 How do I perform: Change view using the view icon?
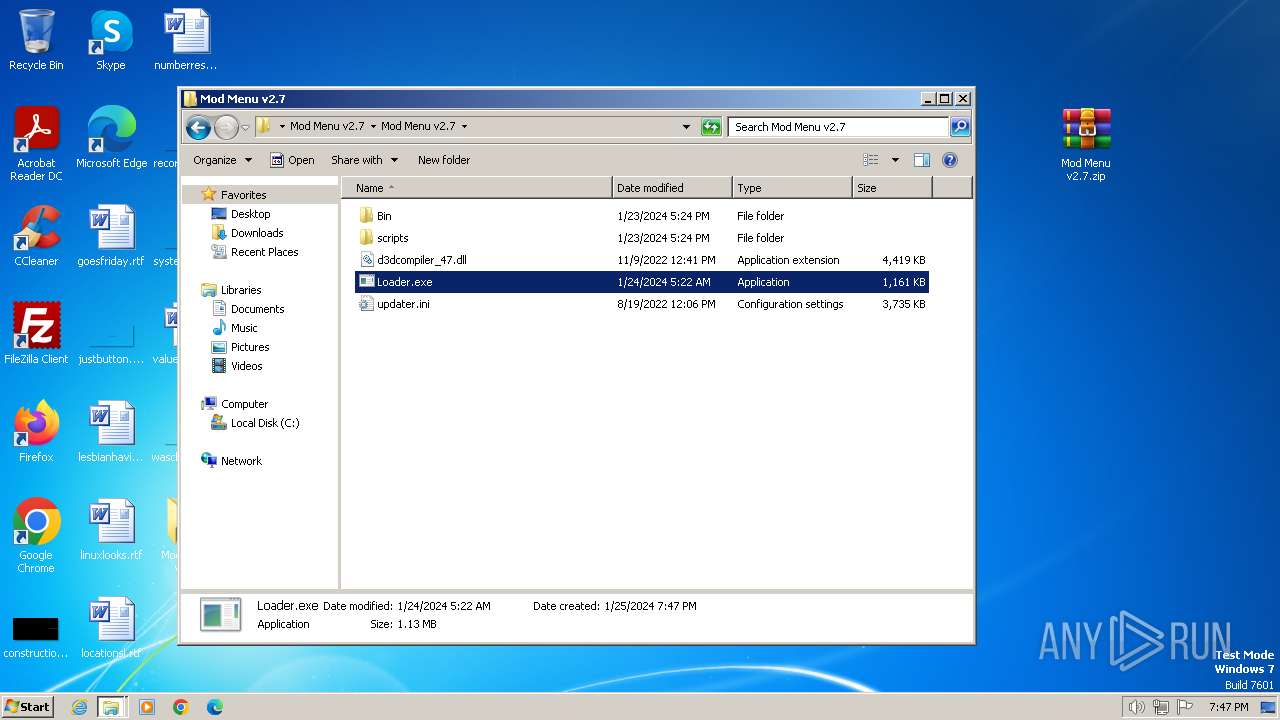coord(871,160)
